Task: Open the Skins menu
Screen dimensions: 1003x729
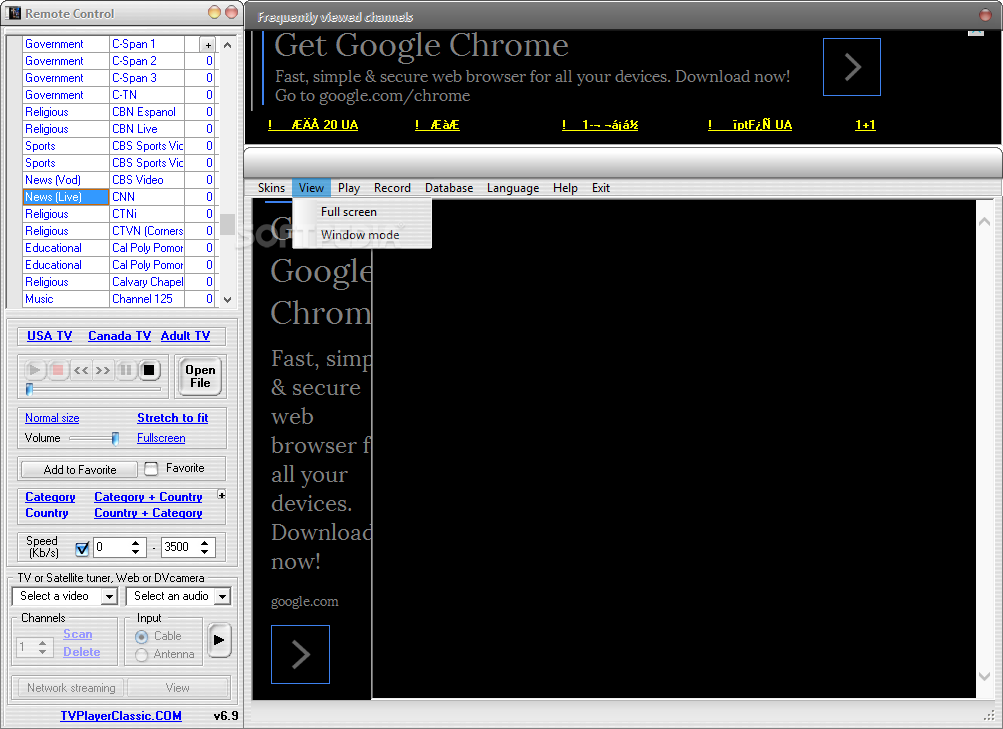Action: [x=271, y=188]
